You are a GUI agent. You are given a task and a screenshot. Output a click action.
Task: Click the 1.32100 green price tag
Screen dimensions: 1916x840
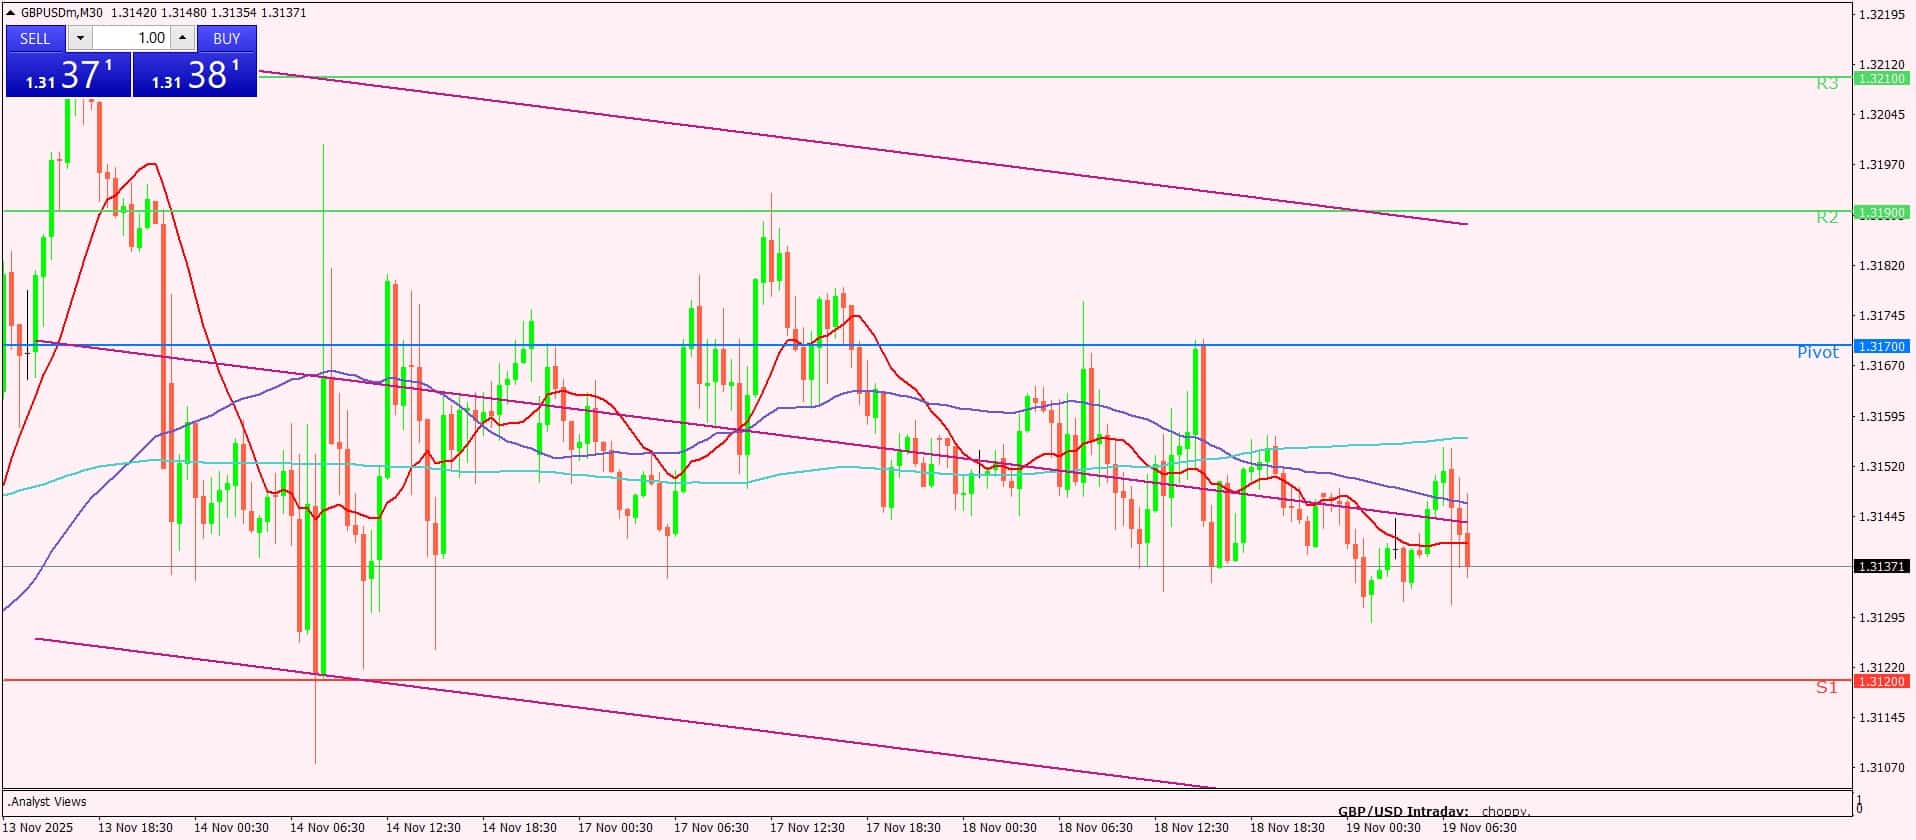pos(1881,78)
